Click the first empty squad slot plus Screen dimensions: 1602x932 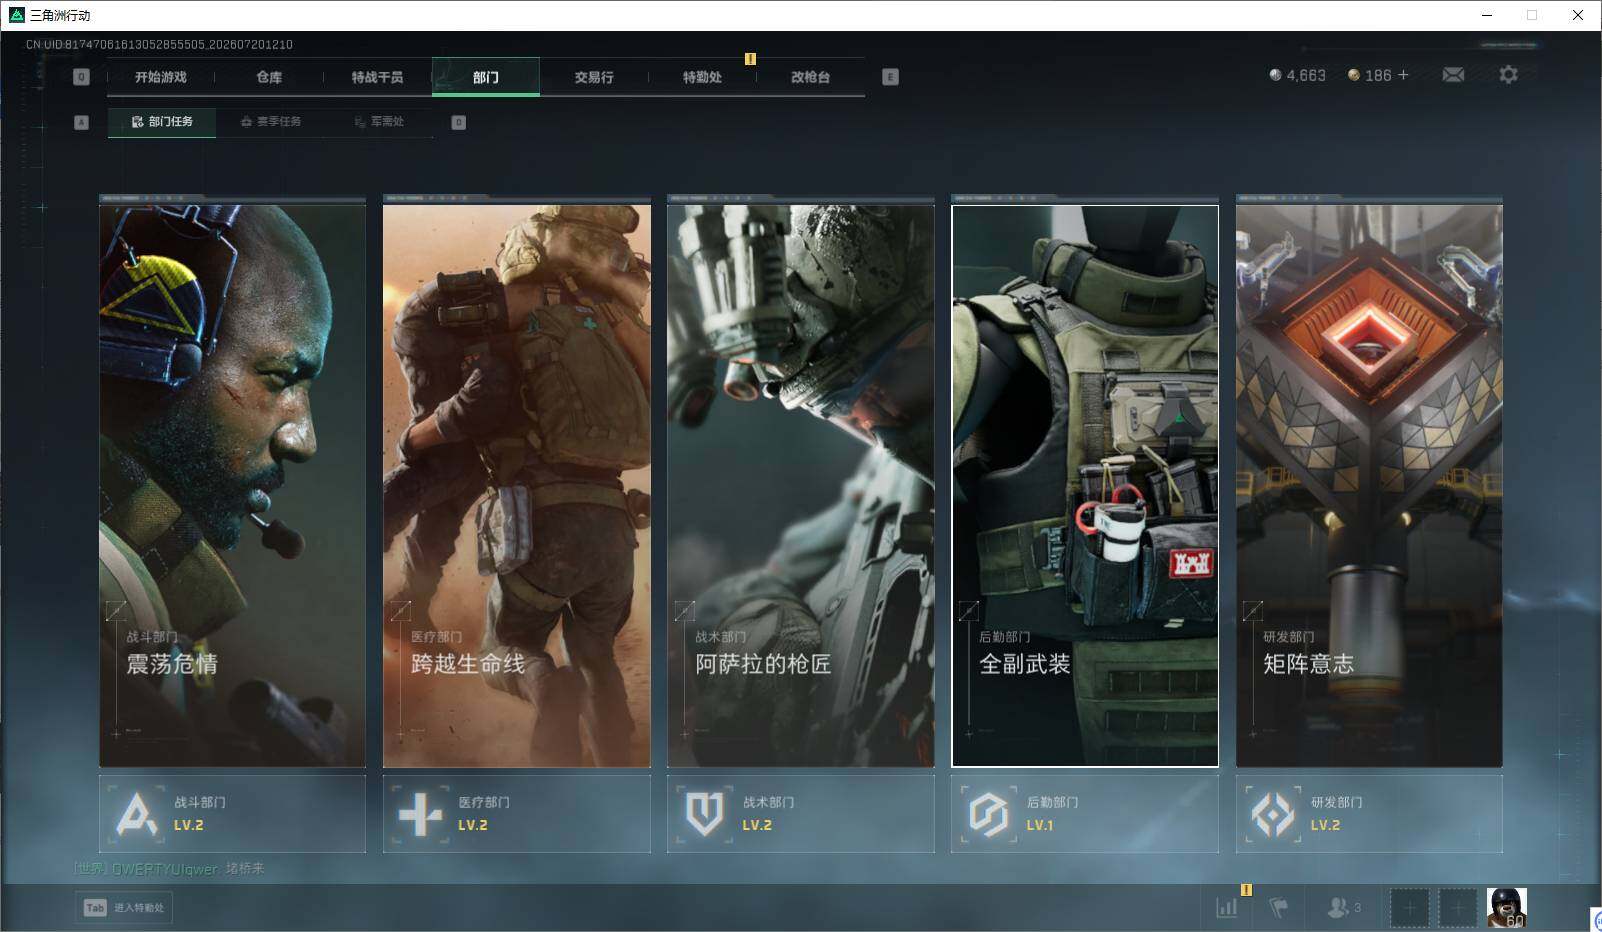pyautogui.click(x=1410, y=908)
